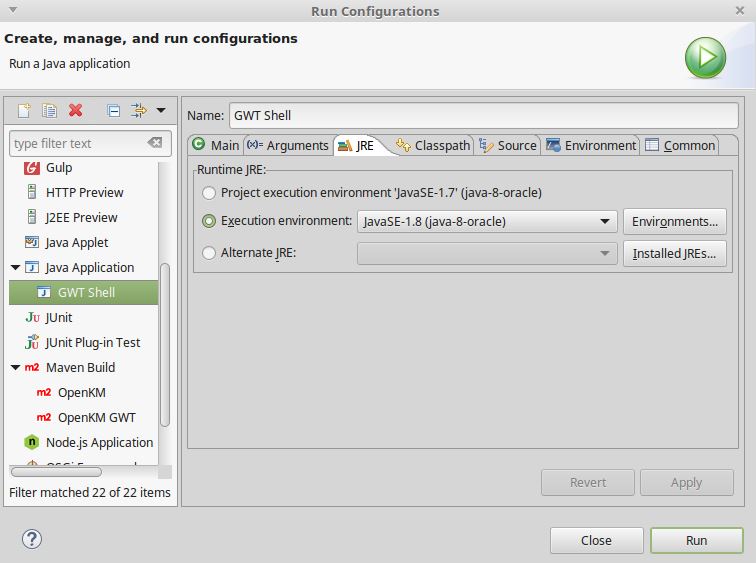Image resolution: width=756 pixels, height=563 pixels.
Task: Open the Arguments tab
Action: pos(288,145)
